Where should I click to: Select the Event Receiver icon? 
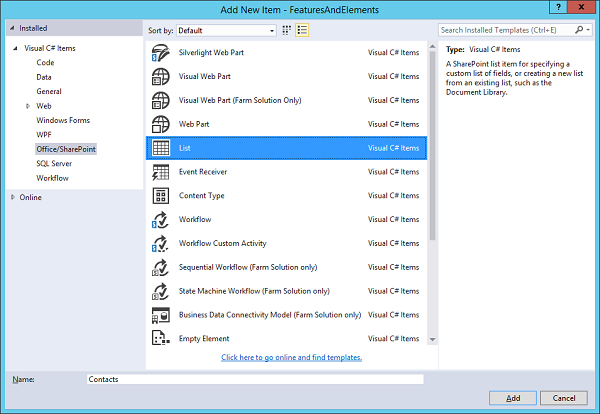point(160,172)
